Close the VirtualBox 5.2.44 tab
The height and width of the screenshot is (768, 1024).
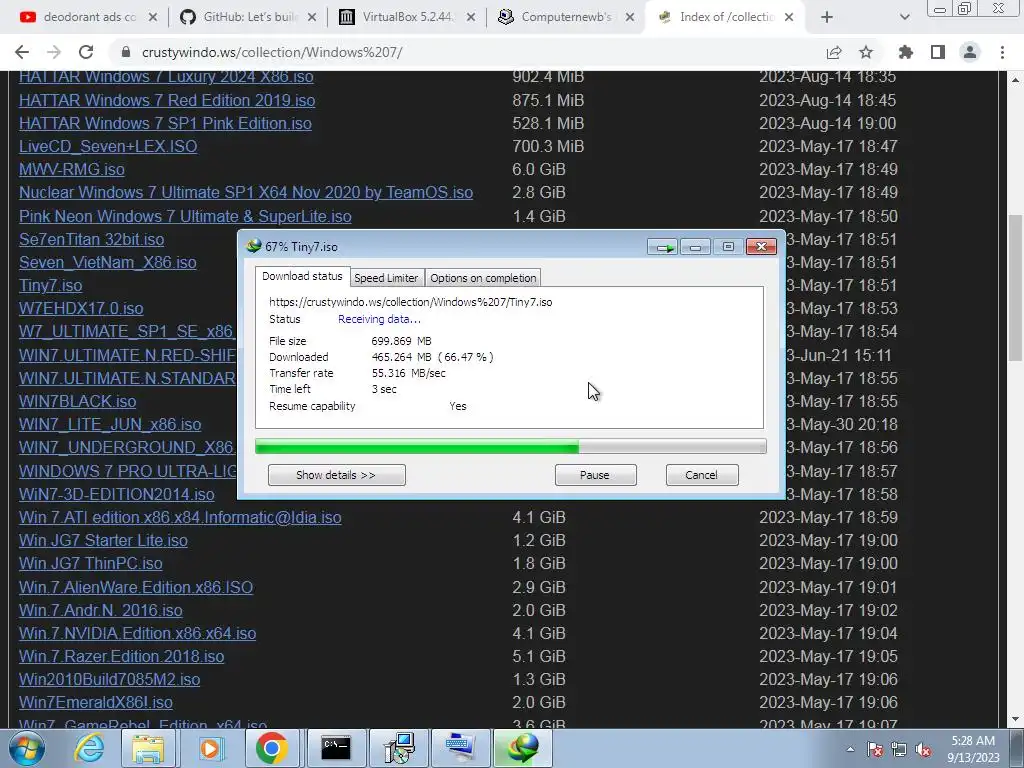(471, 17)
